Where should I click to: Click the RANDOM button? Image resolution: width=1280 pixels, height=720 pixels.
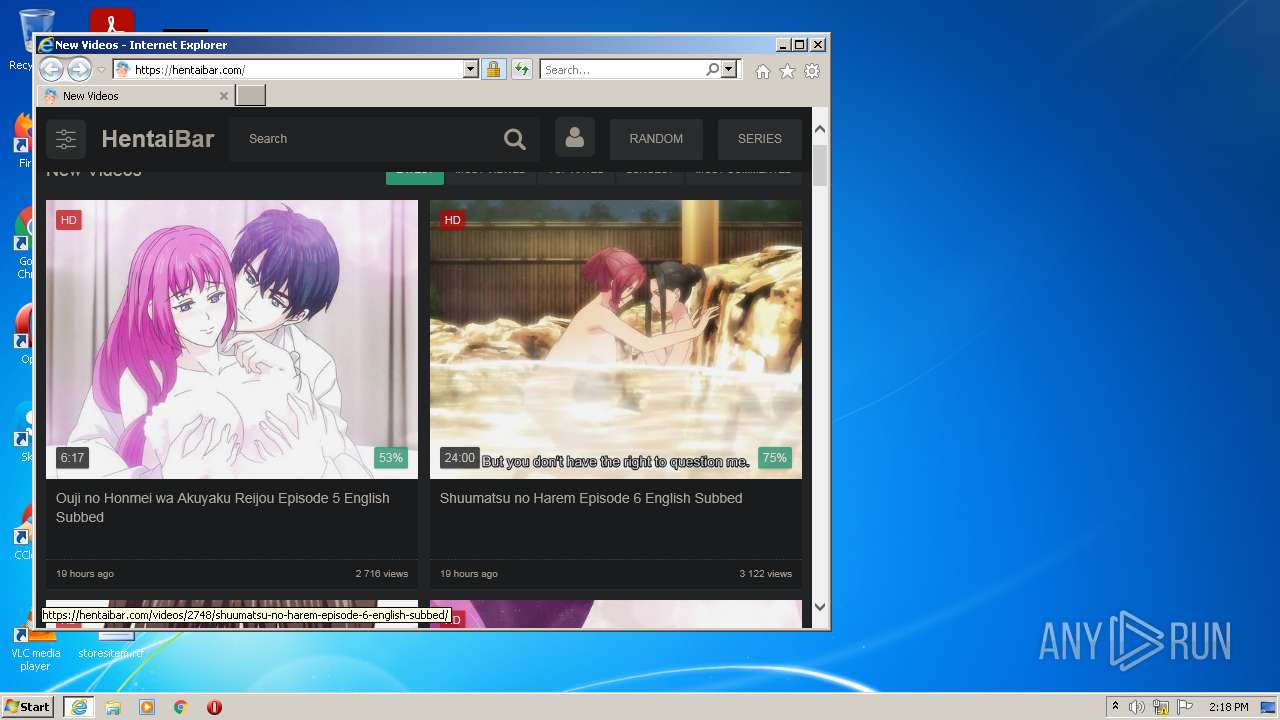tap(656, 139)
